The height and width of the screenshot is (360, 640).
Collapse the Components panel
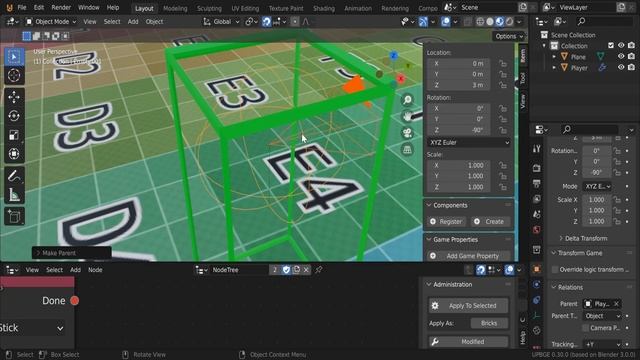(429, 205)
